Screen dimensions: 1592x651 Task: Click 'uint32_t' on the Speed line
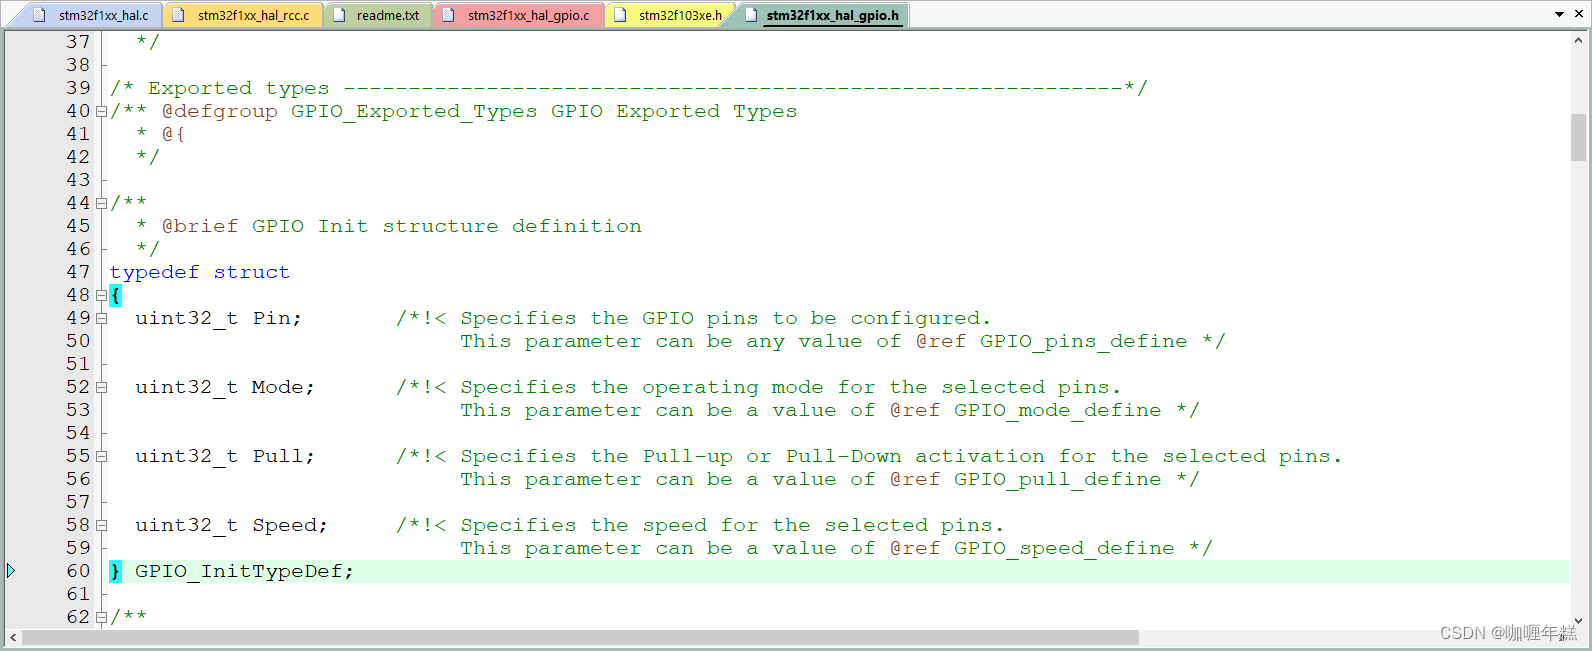click(187, 525)
